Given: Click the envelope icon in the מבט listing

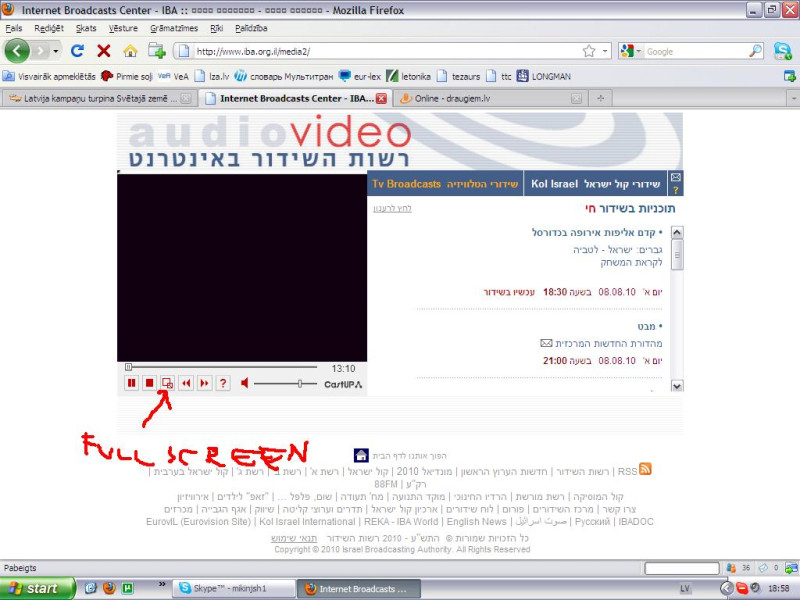Looking at the screenshot, I should [x=546, y=343].
